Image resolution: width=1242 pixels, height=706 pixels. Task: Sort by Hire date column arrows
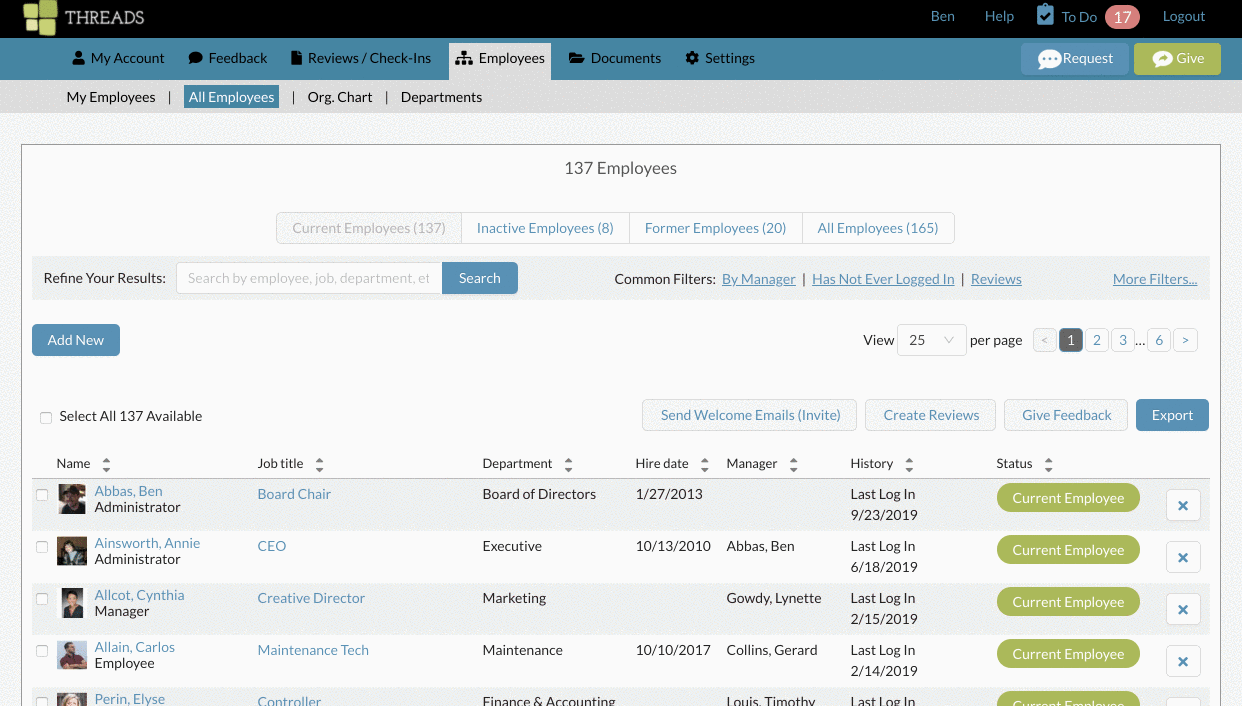704,464
